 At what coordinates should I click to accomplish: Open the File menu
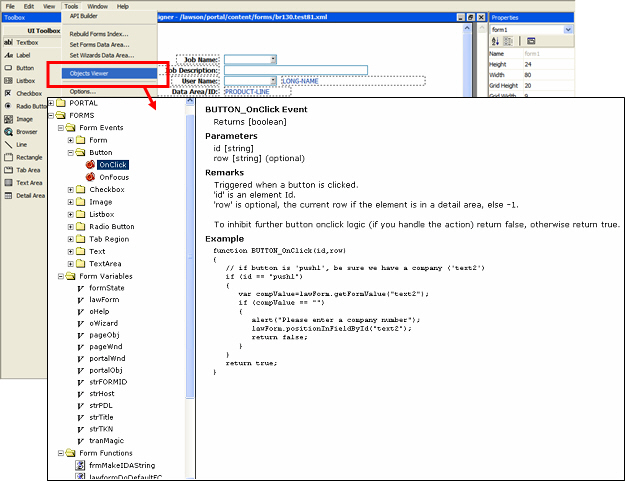point(10,6)
